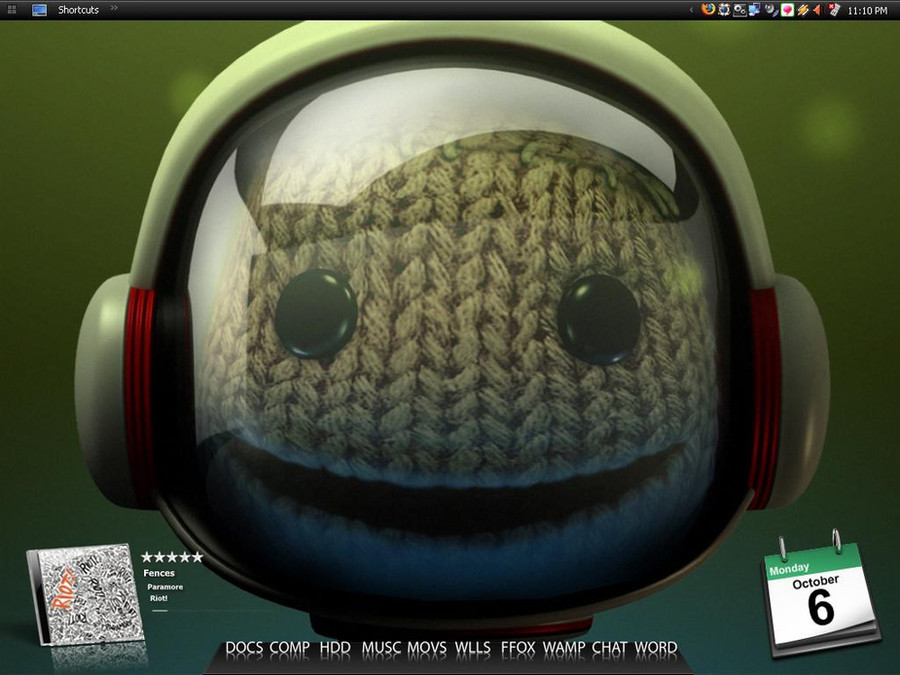Open Firefox tray icon
This screenshot has height=675, width=900.
tap(708, 10)
